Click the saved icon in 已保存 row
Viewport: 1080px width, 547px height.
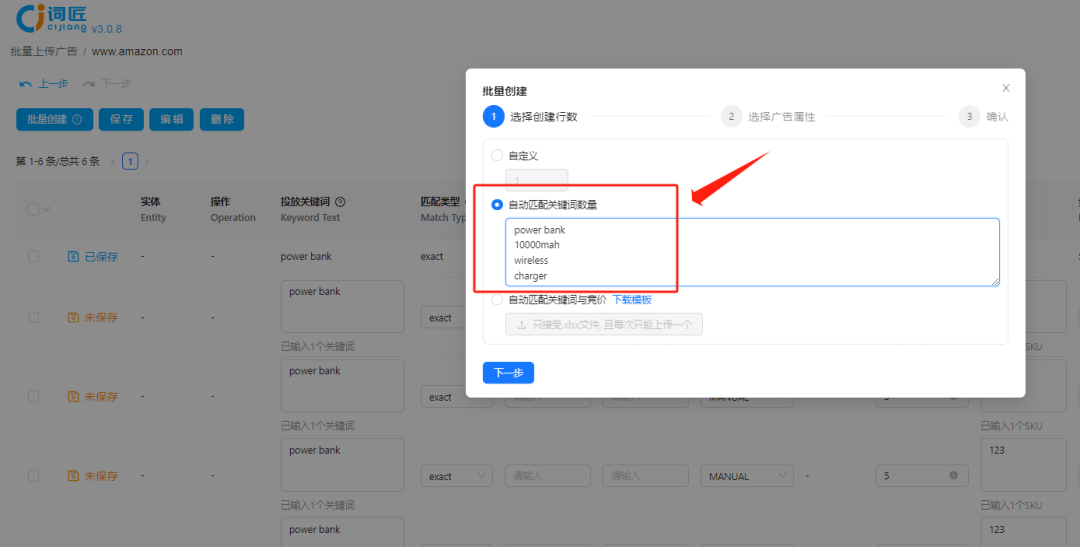pyautogui.click(x=74, y=256)
